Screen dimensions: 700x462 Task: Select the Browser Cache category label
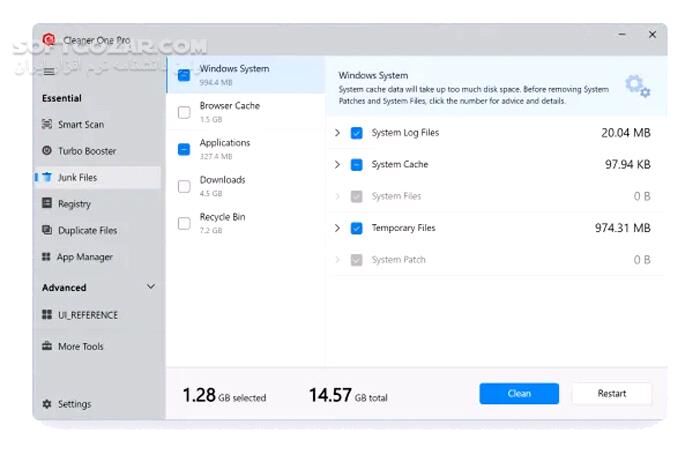[230, 106]
